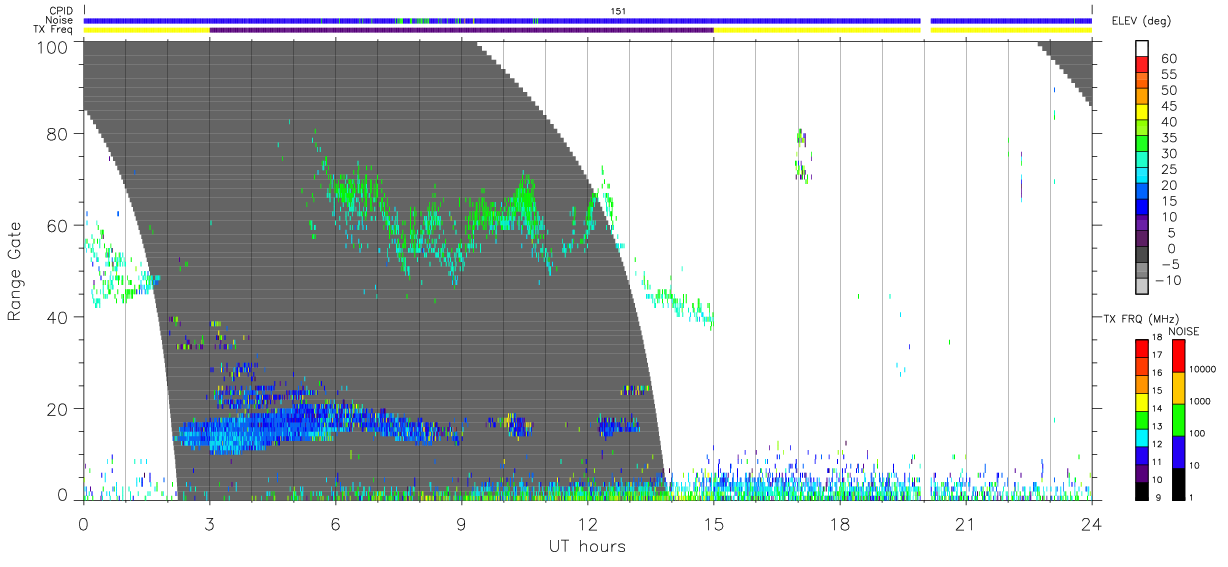
Task: Click the 3 tick on the UT hours axis
Action: tap(209, 524)
